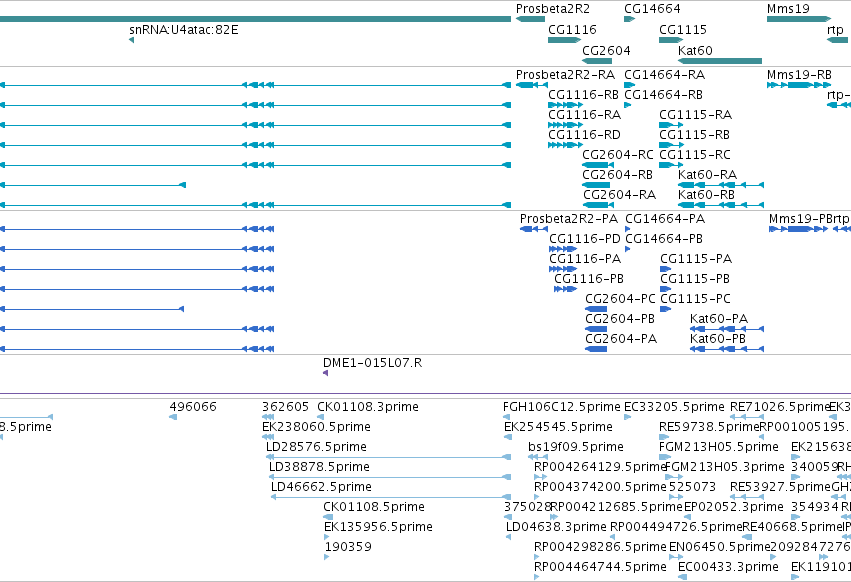Select the LD46662.5prime EST label

[321, 488]
